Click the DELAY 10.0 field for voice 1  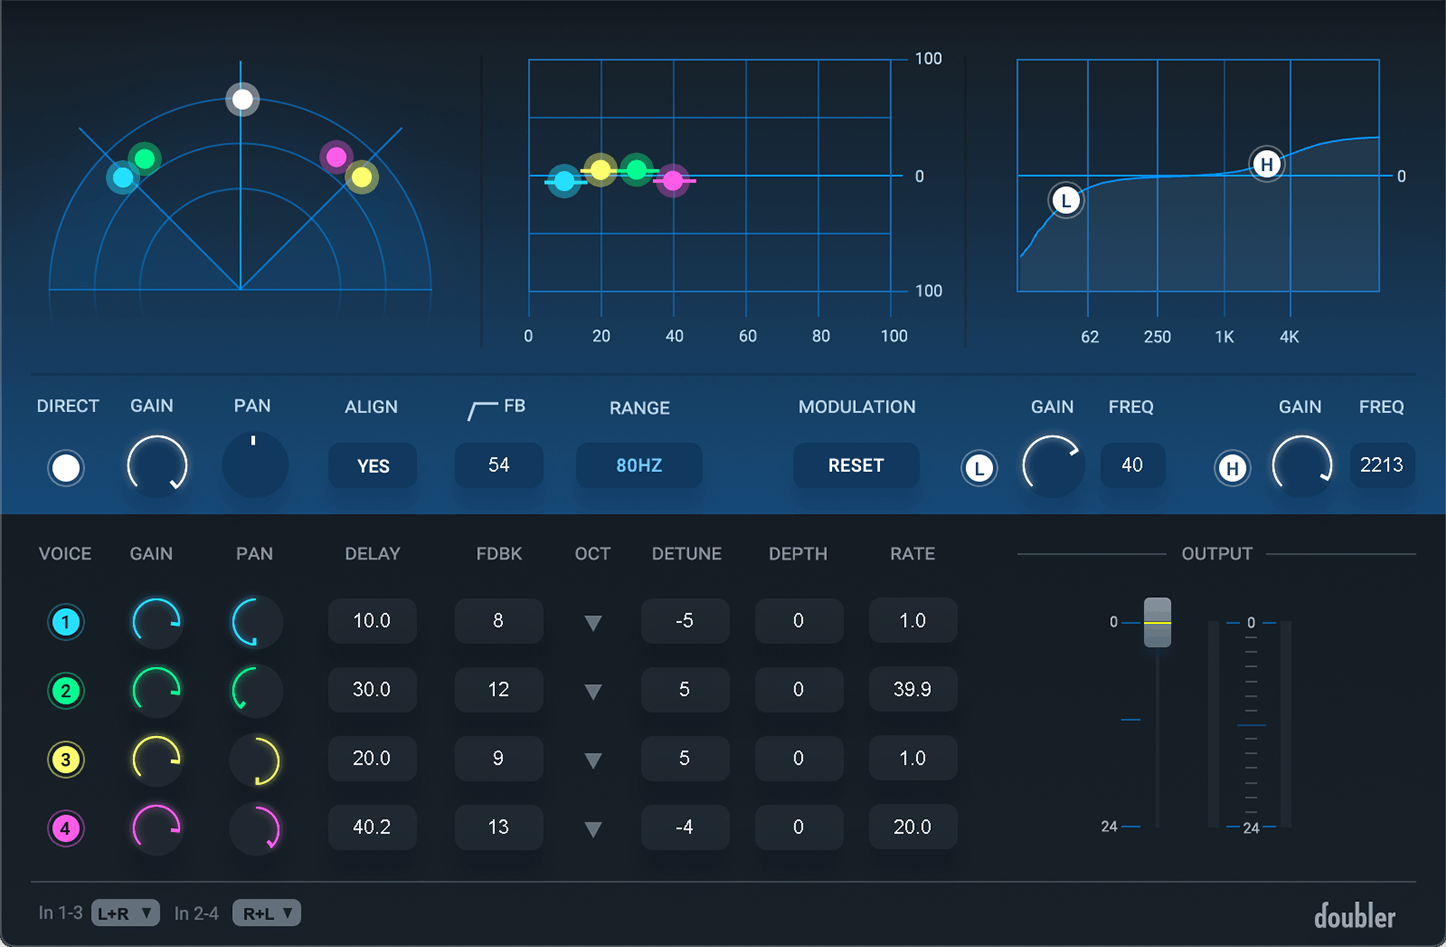372,620
